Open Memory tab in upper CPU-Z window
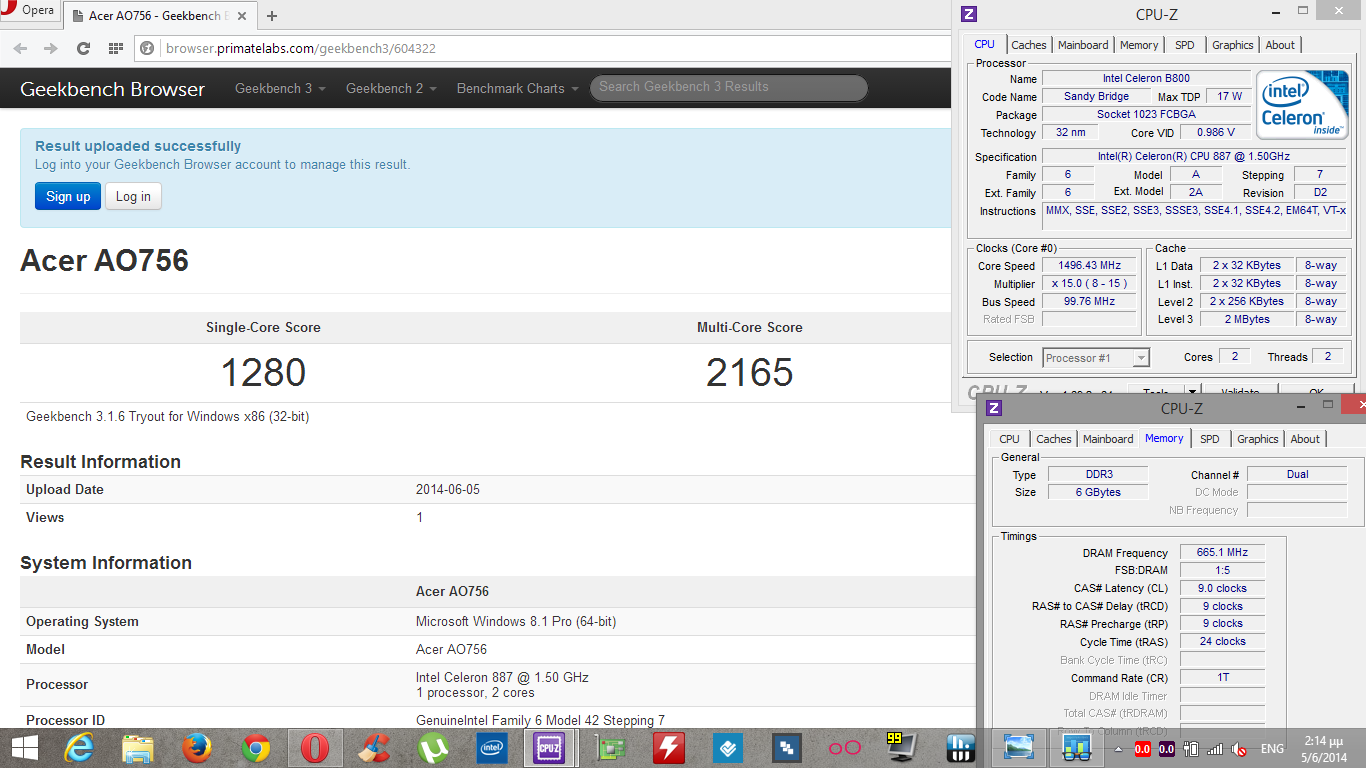Screen dimensions: 1366x768 click(1139, 45)
